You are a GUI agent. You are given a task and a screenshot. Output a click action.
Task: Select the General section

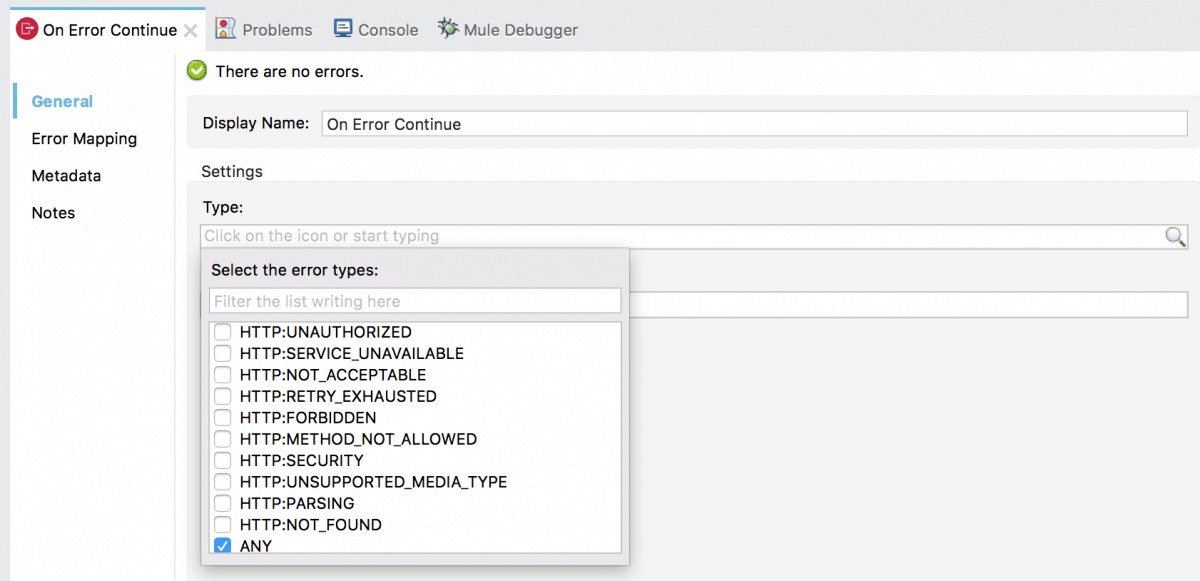tap(62, 101)
